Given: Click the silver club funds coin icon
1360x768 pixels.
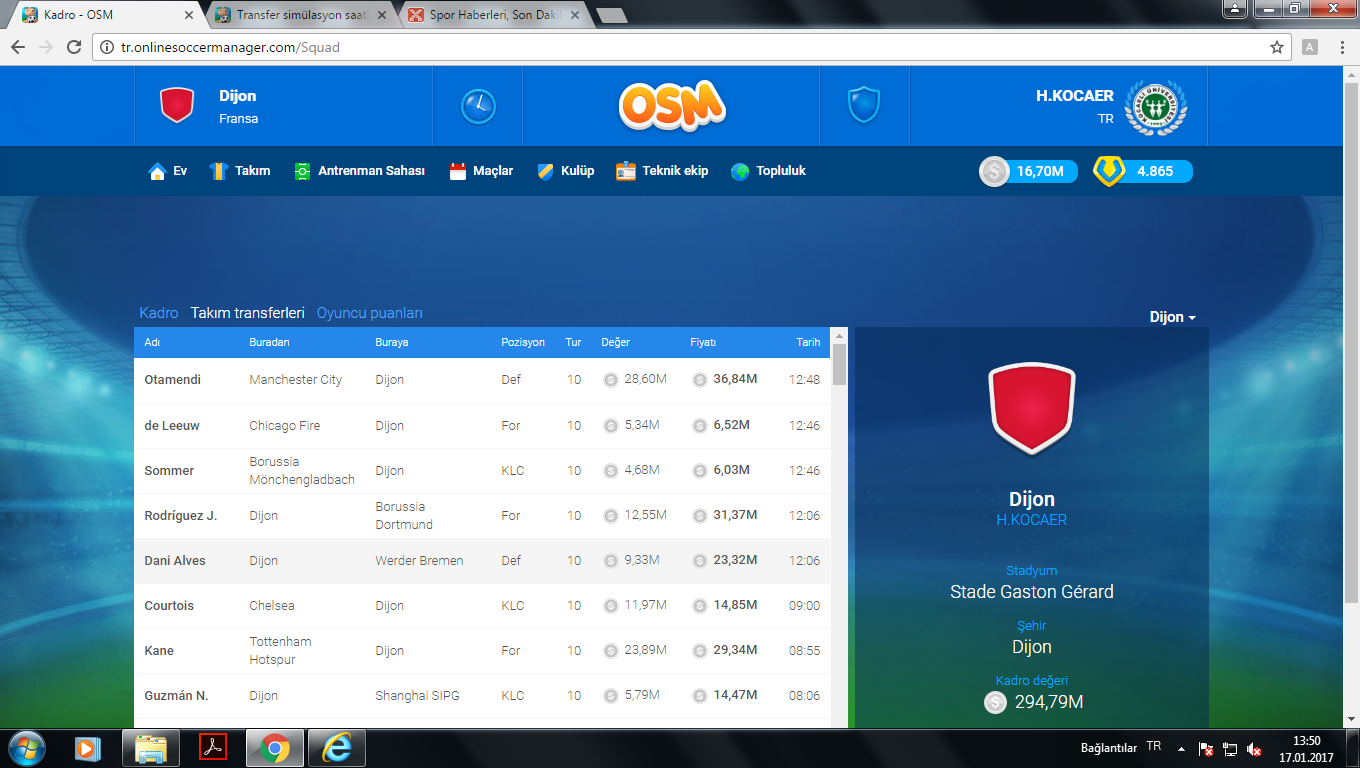Looking at the screenshot, I should (994, 172).
